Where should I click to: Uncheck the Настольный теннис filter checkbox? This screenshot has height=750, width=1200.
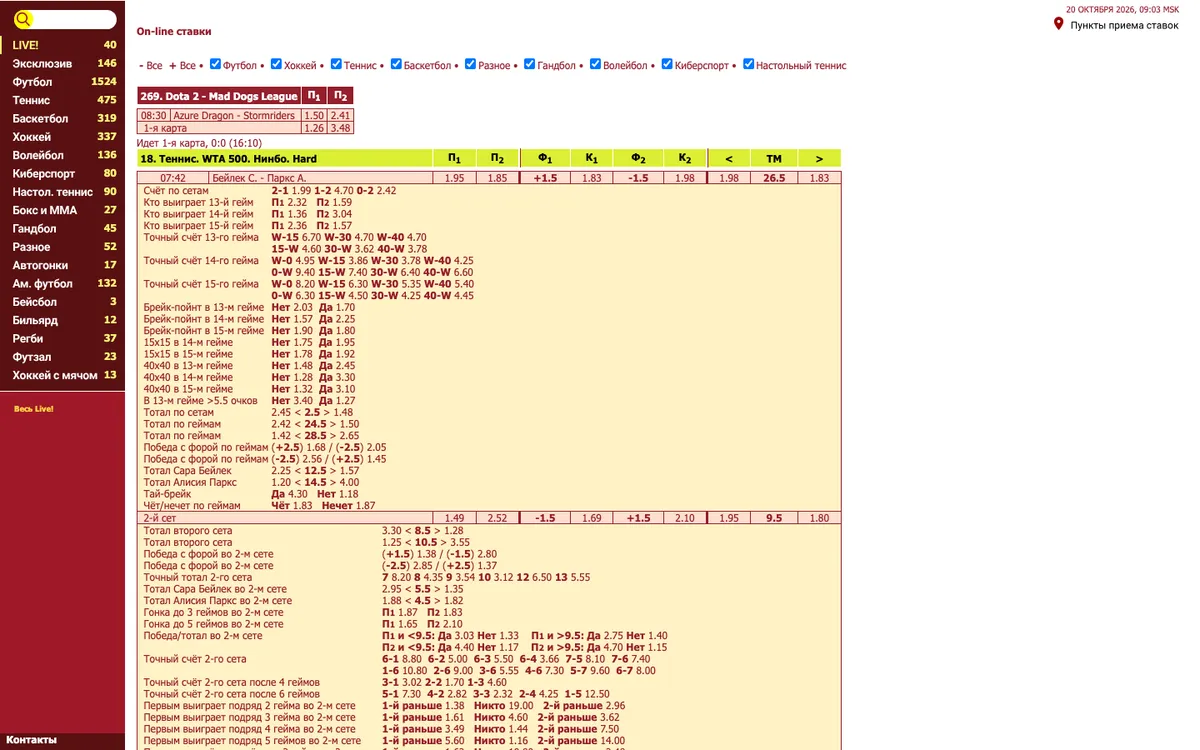tap(748, 65)
